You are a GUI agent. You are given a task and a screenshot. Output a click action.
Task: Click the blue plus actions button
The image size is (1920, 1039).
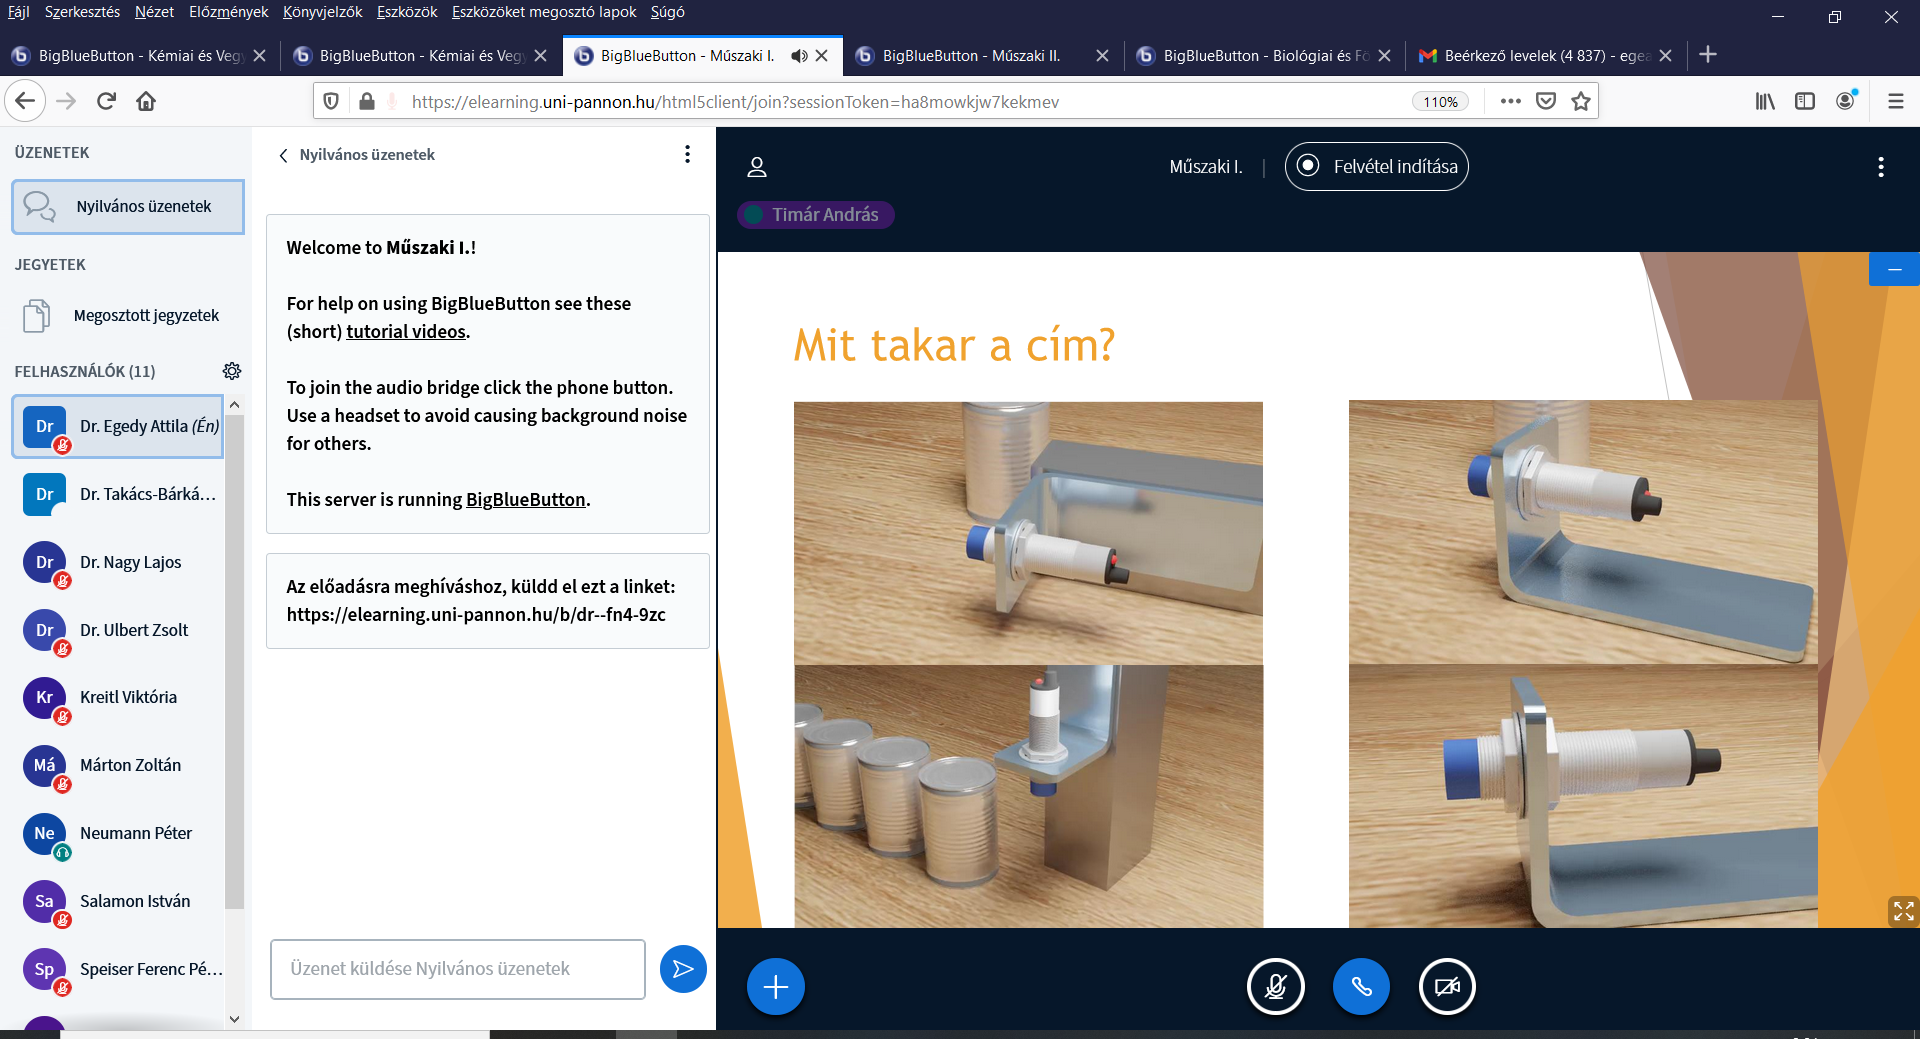[x=775, y=987]
